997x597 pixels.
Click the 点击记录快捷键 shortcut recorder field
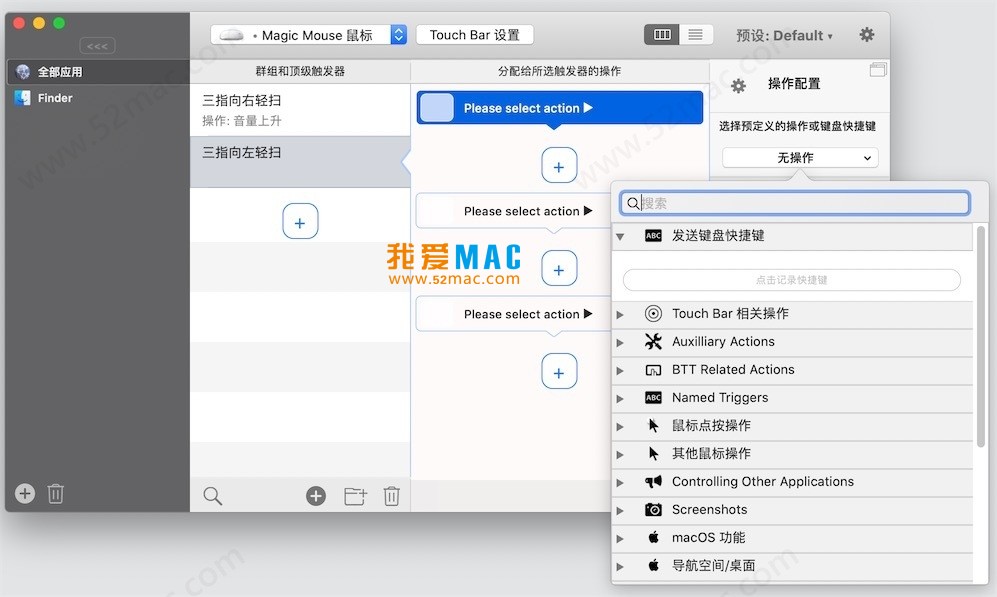pyautogui.click(x=792, y=280)
